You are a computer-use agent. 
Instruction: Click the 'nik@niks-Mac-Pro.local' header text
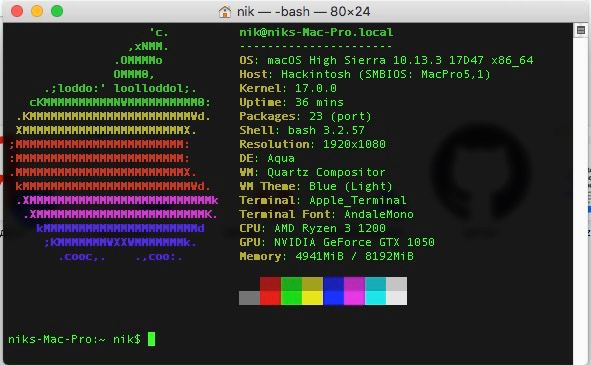pos(316,32)
